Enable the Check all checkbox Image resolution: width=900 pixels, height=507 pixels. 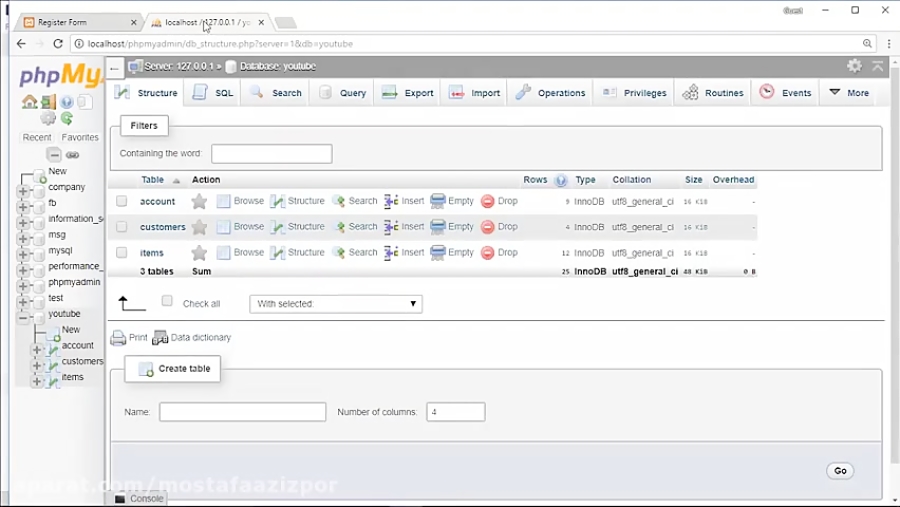(167, 301)
